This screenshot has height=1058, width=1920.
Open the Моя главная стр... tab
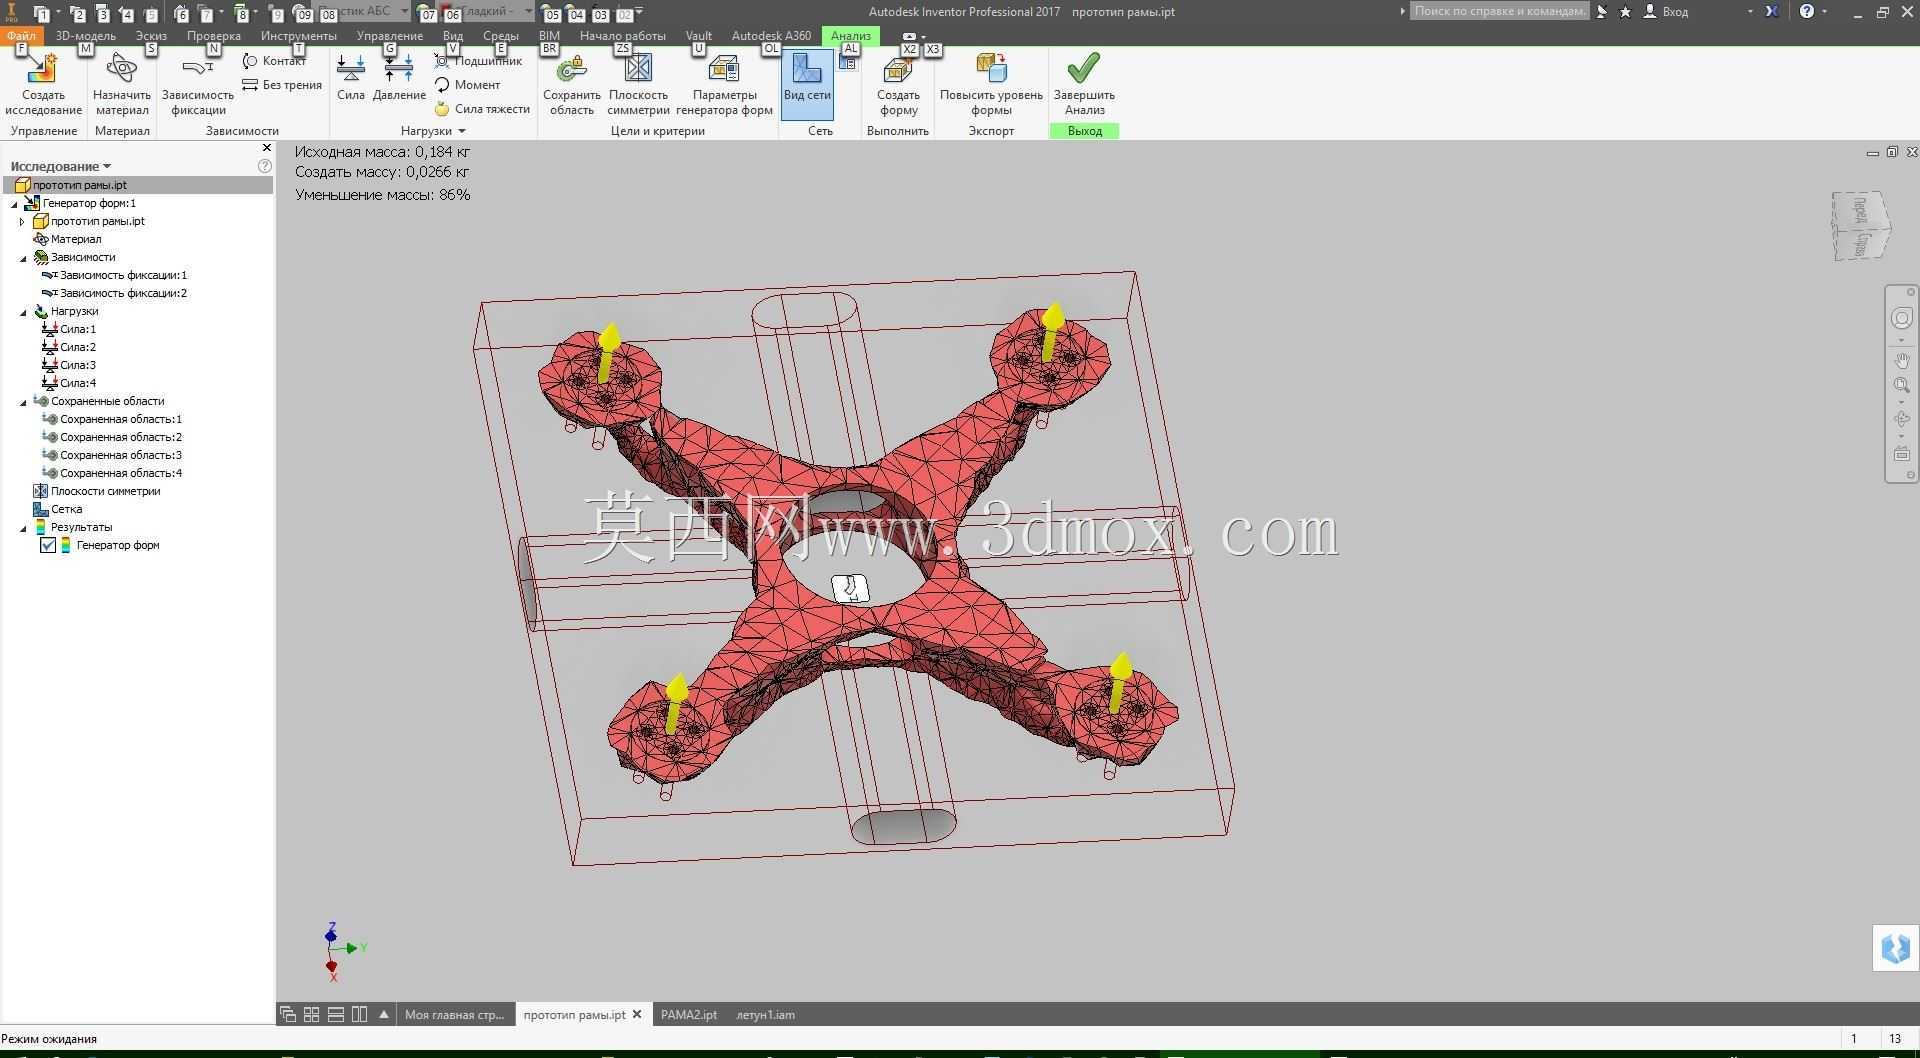click(455, 1014)
